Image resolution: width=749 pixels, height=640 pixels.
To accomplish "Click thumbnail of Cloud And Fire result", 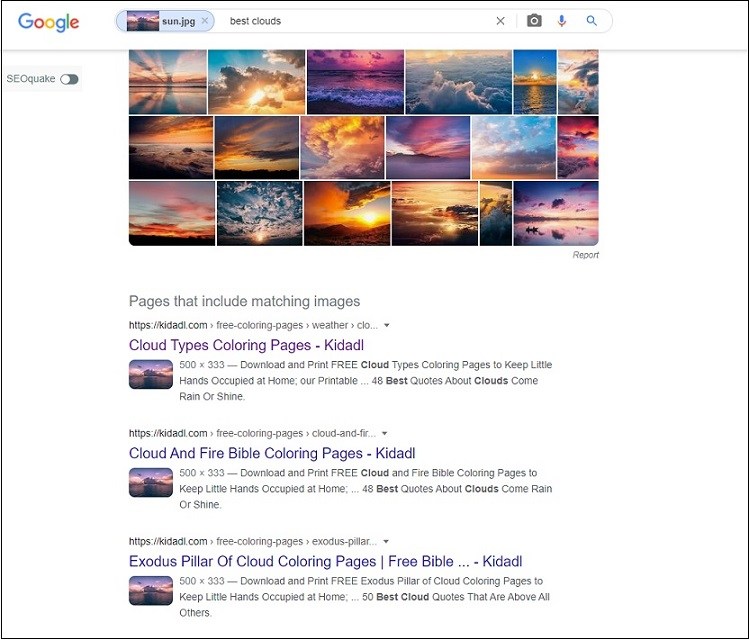I will 151,482.
